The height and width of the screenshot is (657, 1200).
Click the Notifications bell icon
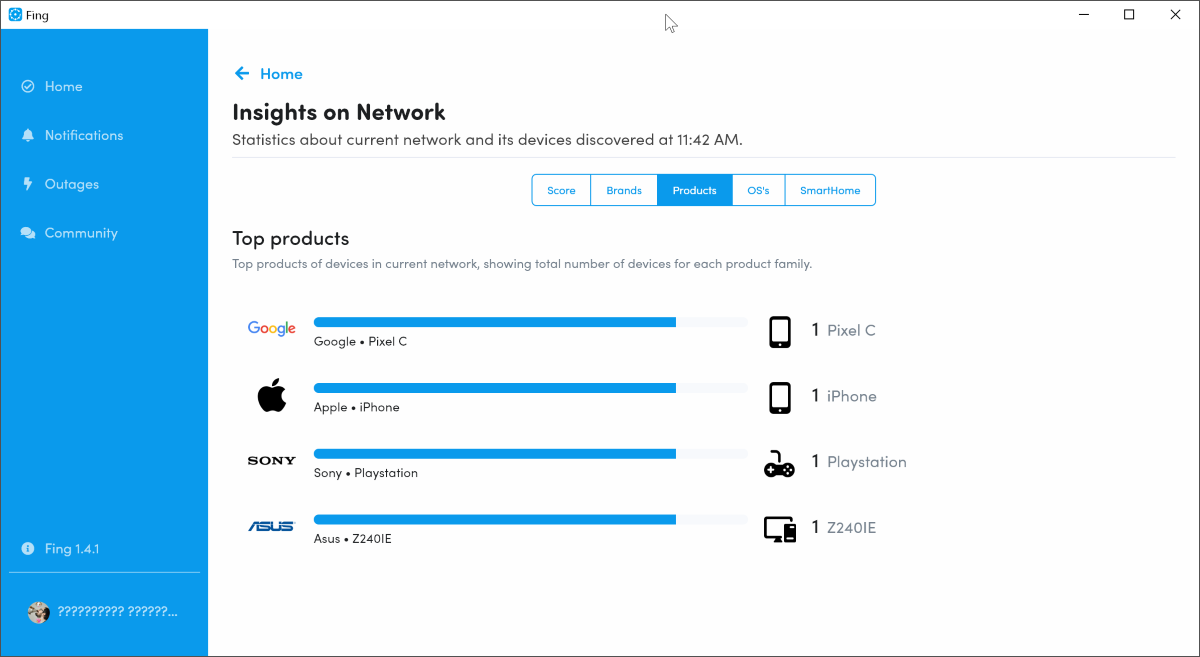(28, 135)
